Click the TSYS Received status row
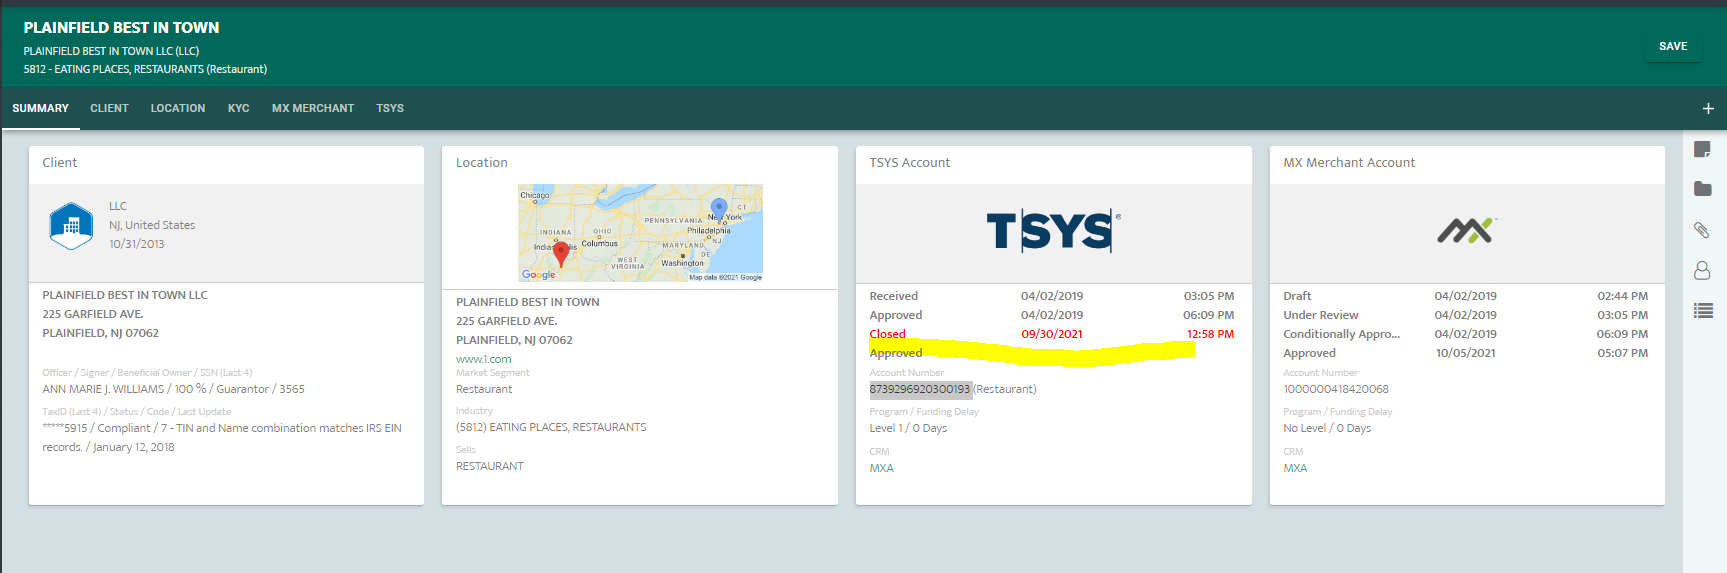The height and width of the screenshot is (573, 1727). [x=1052, y=296]
